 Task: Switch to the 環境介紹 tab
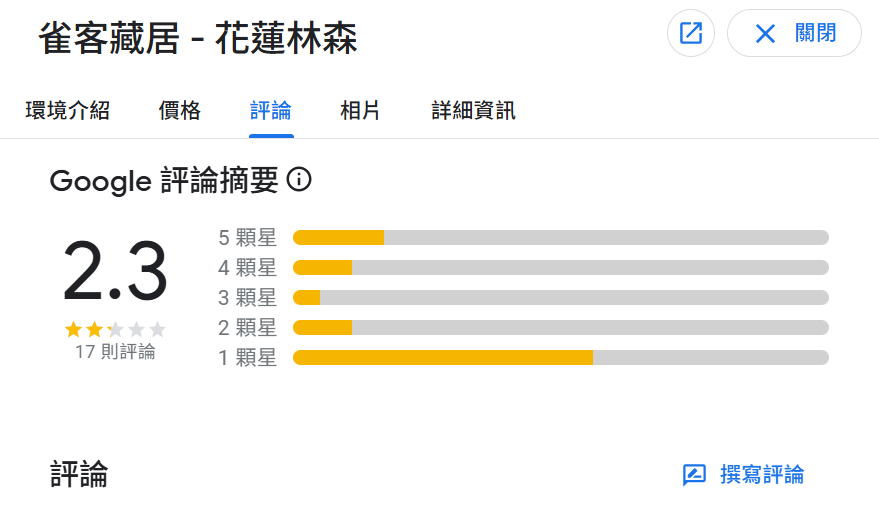[x=67, y=110]
